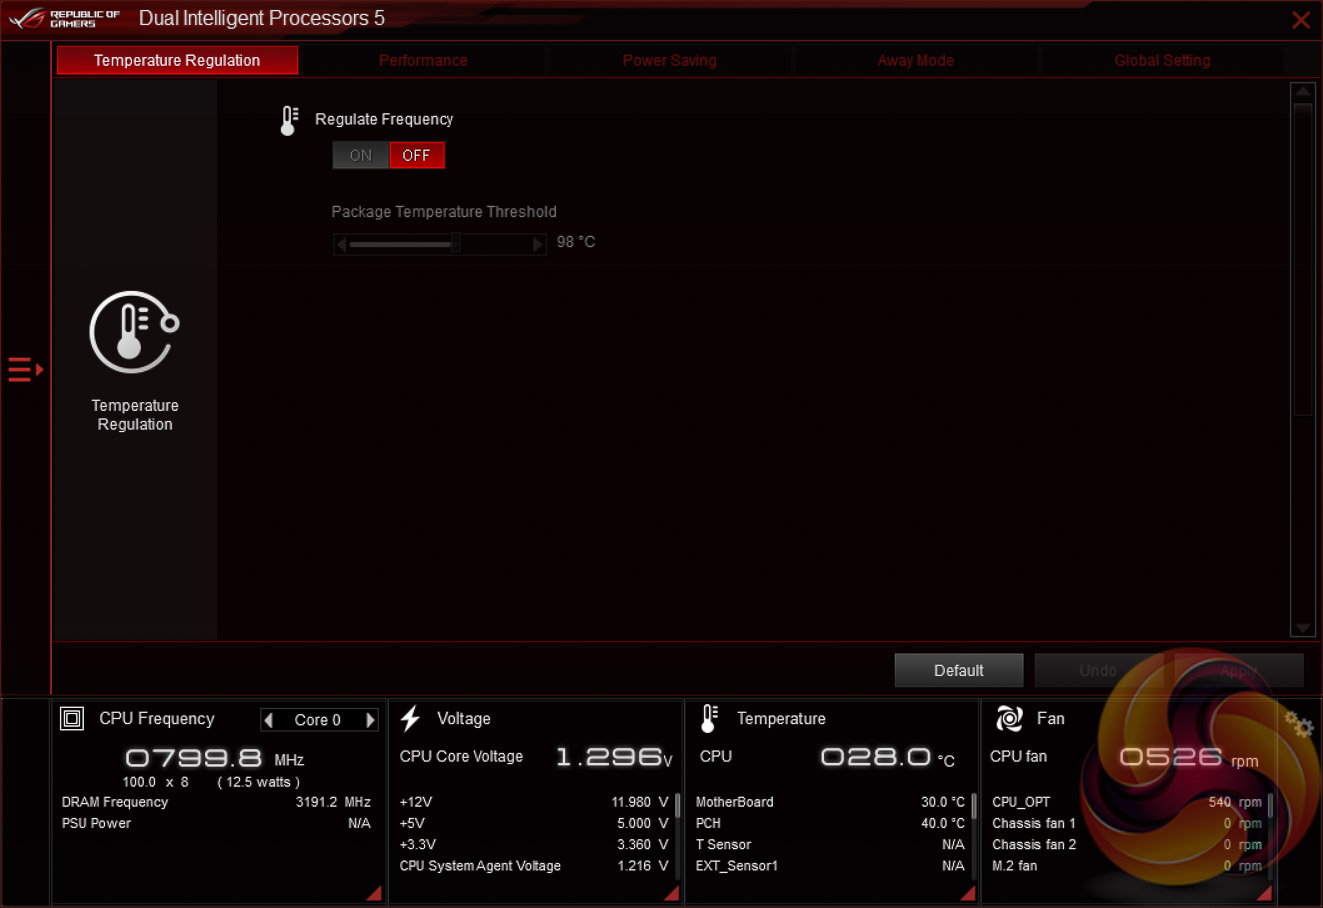Click the Default button
This screenshot has height=908, width=1323.
click(x=959, y=671)
